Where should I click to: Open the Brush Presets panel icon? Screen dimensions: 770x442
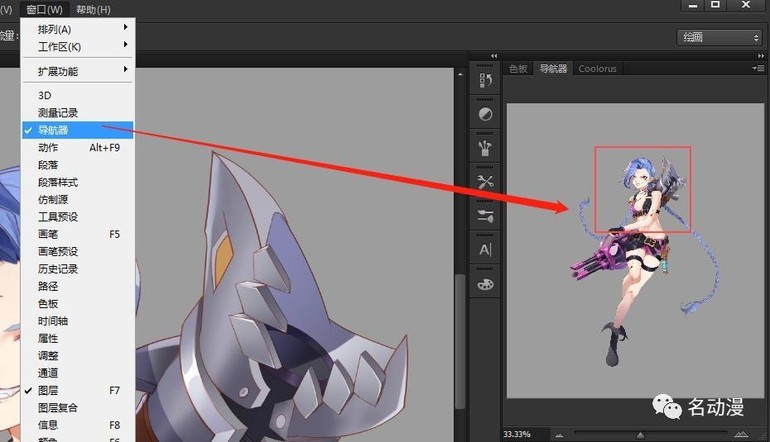click(486, 148)
